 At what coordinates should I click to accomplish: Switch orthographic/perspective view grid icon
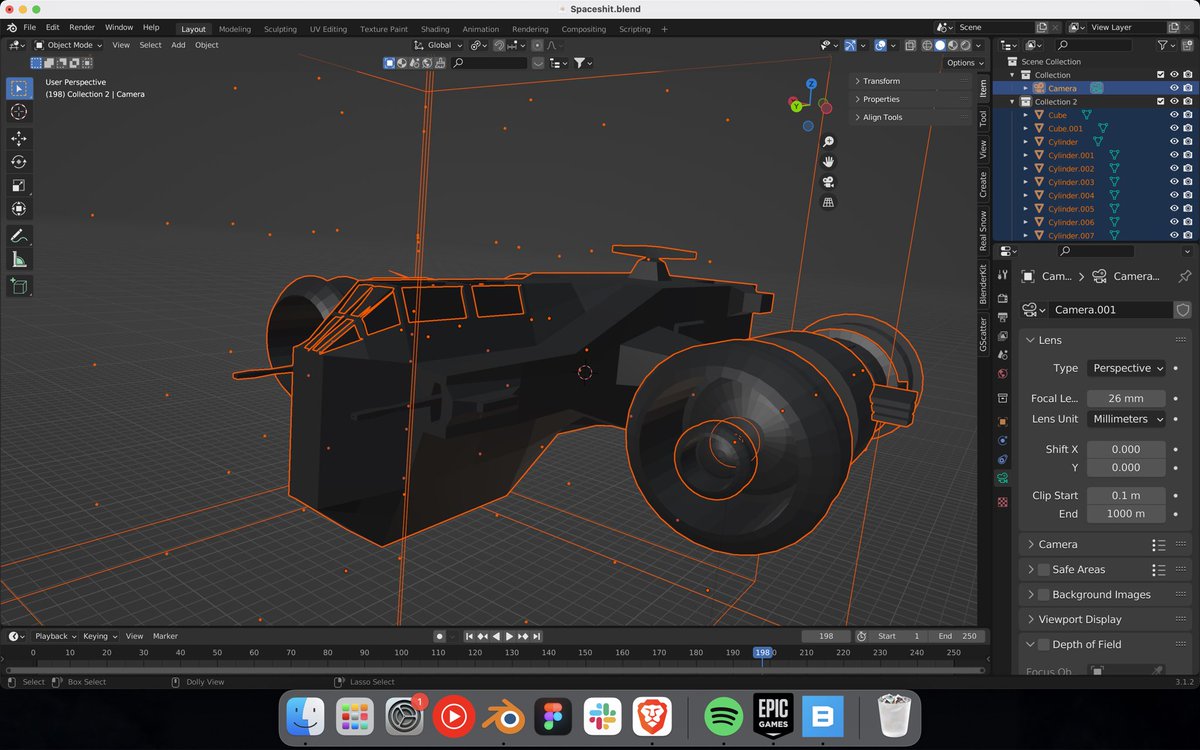pos(828,202)
